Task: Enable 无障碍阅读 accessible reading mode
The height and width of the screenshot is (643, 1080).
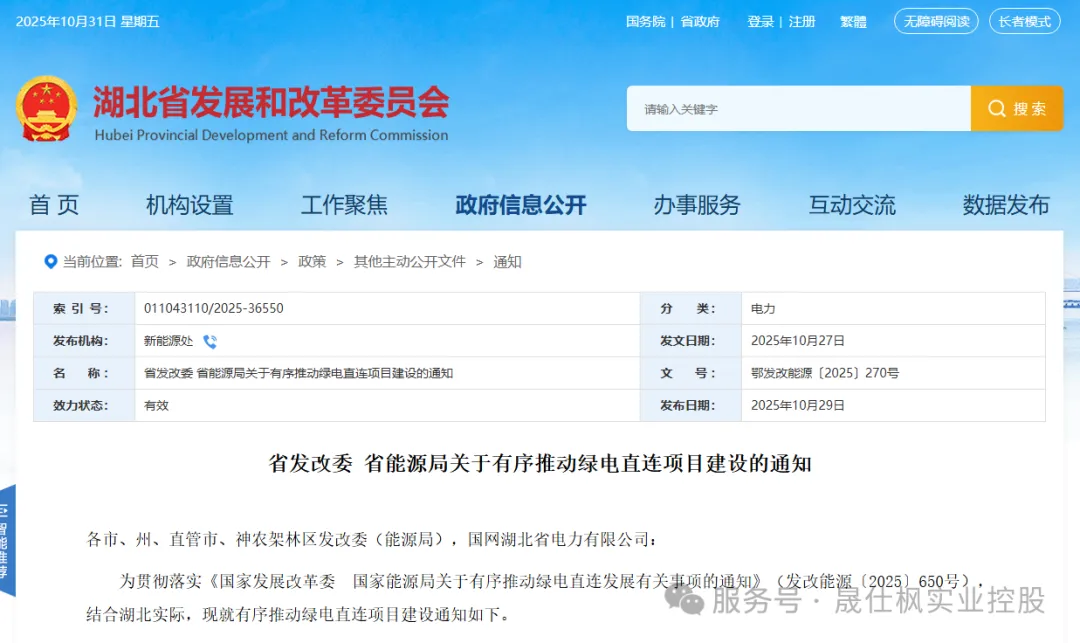Action: pos(935,21)
